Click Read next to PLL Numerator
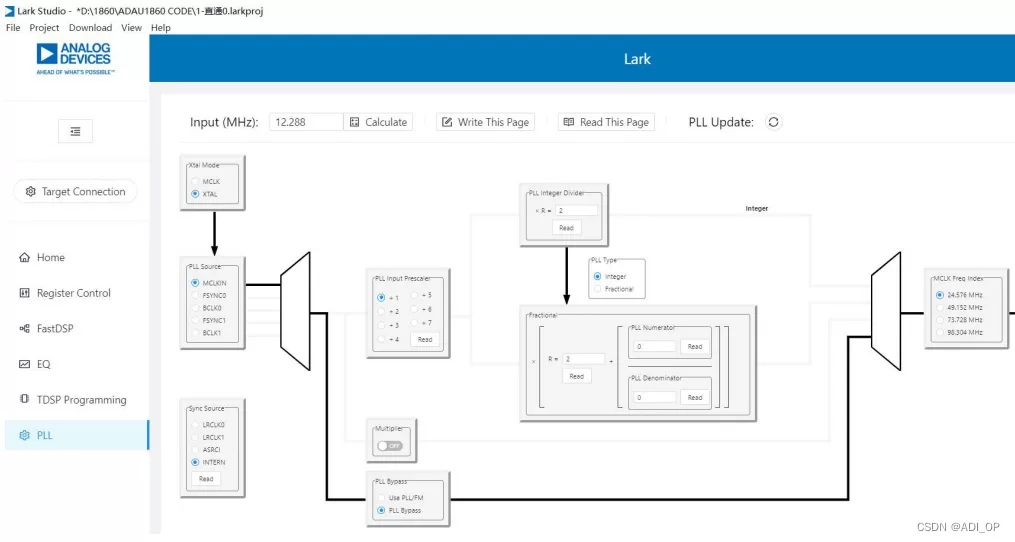The height and width of the screenshot is (542, 1015). 695,346
